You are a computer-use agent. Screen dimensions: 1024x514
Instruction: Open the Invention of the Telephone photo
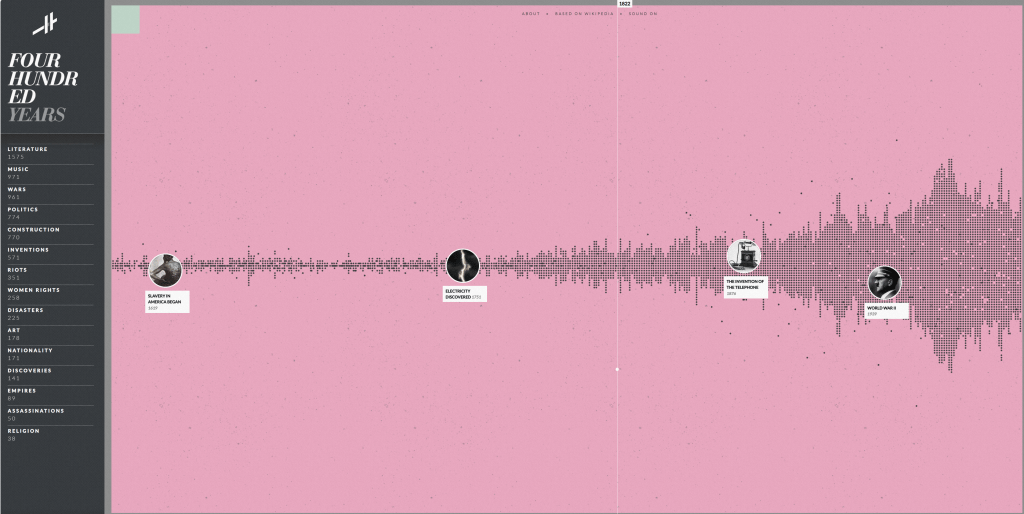point(743,256)
